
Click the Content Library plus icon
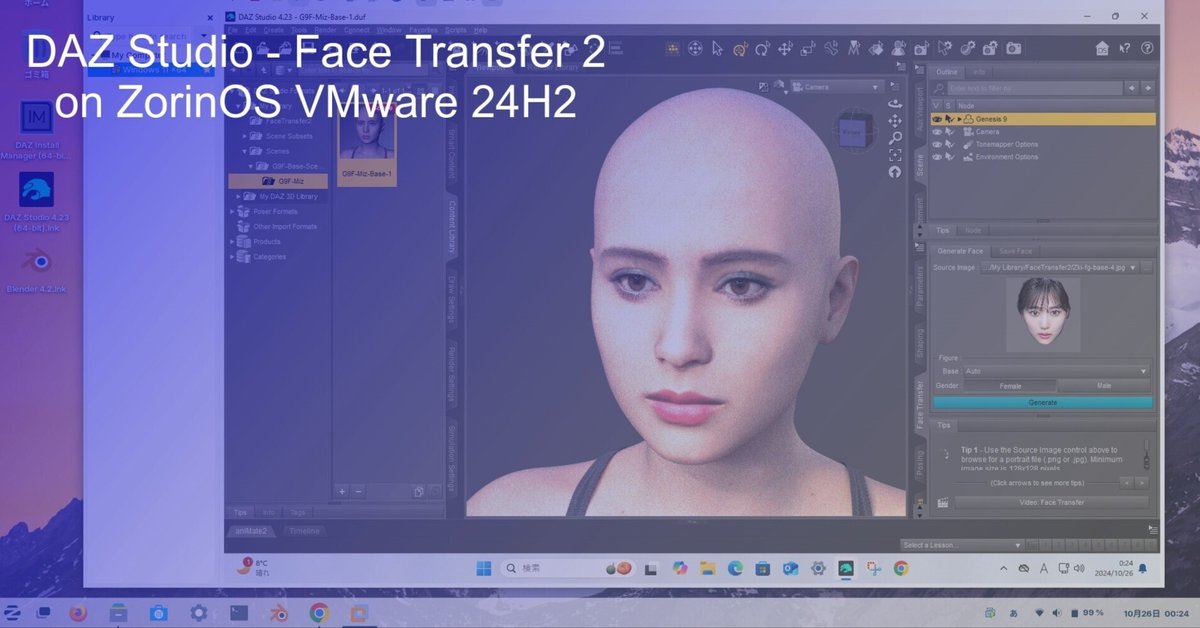tap(342, 492)
